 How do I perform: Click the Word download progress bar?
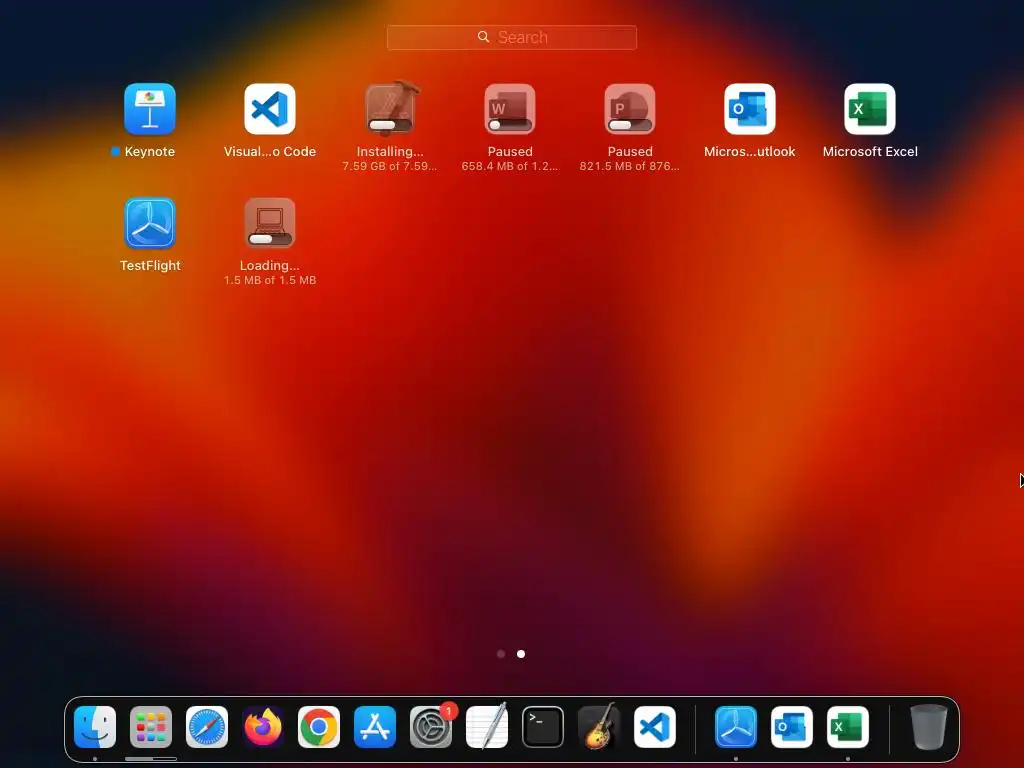click(x=510, y=125)
